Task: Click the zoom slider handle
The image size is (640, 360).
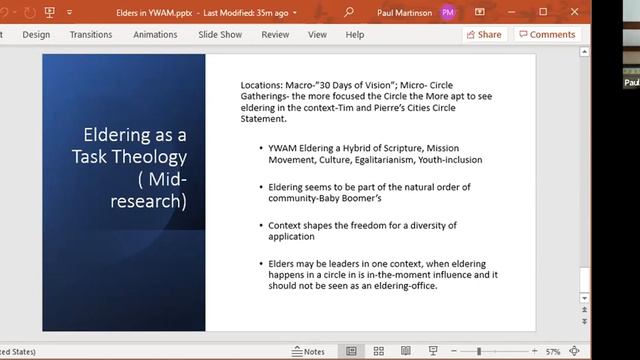Action: point(479,351)
